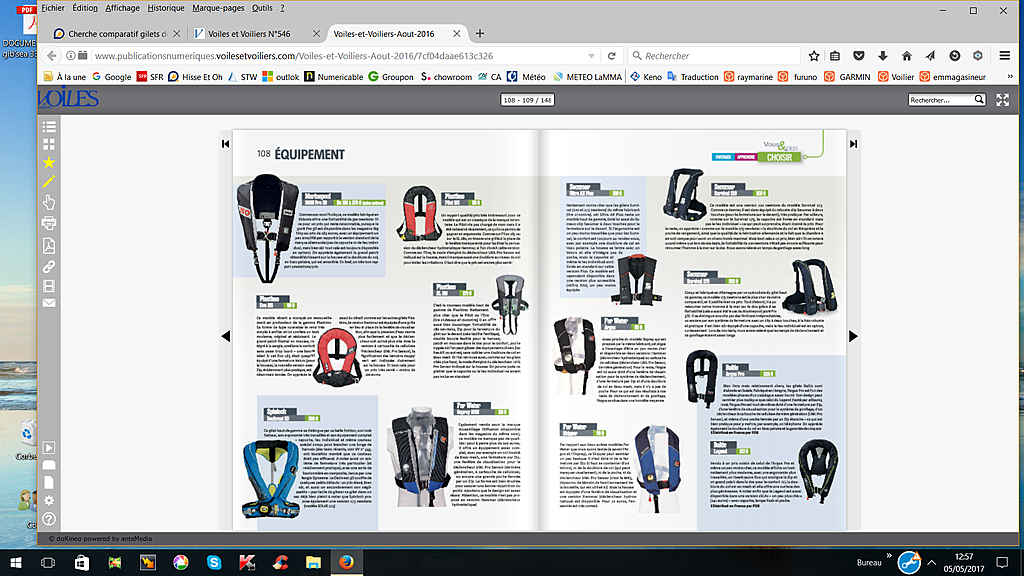Open the Traduction bookmark
The height and width of the screenshot is (576, 1024).
click(692, 77)
